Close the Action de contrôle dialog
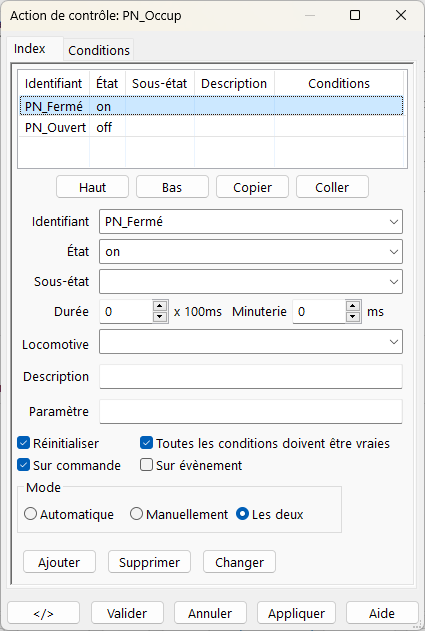Screen dimensions: 425x631 click(x=401, y=15)
